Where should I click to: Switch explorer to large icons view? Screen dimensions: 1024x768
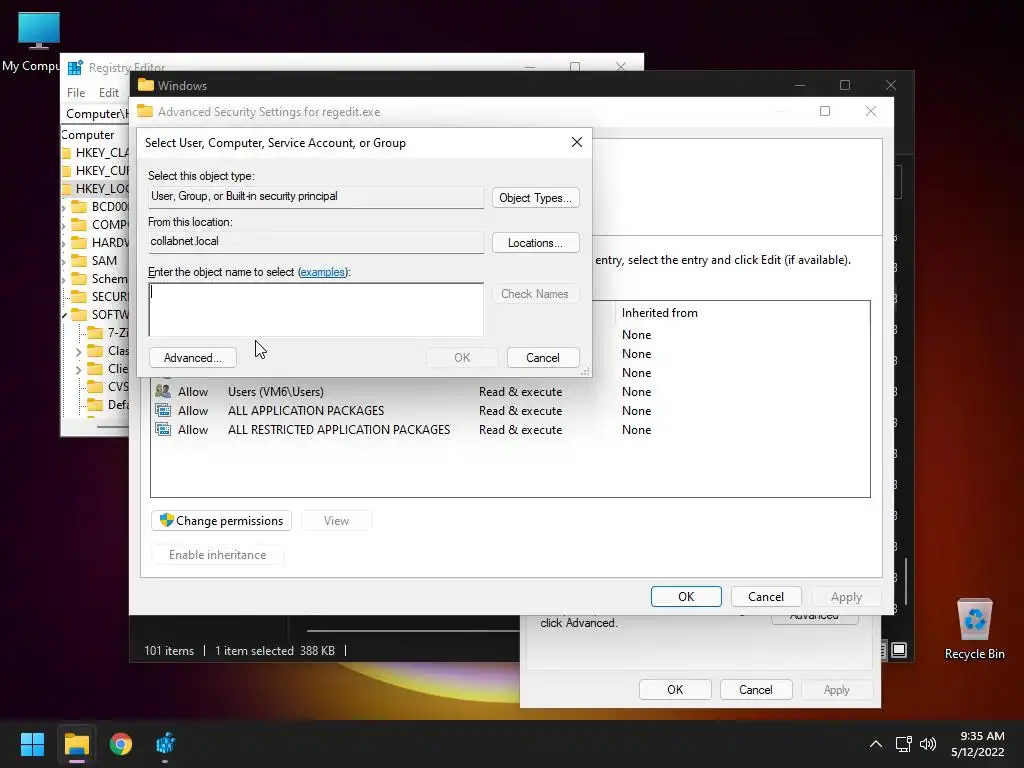coord(899,650)
